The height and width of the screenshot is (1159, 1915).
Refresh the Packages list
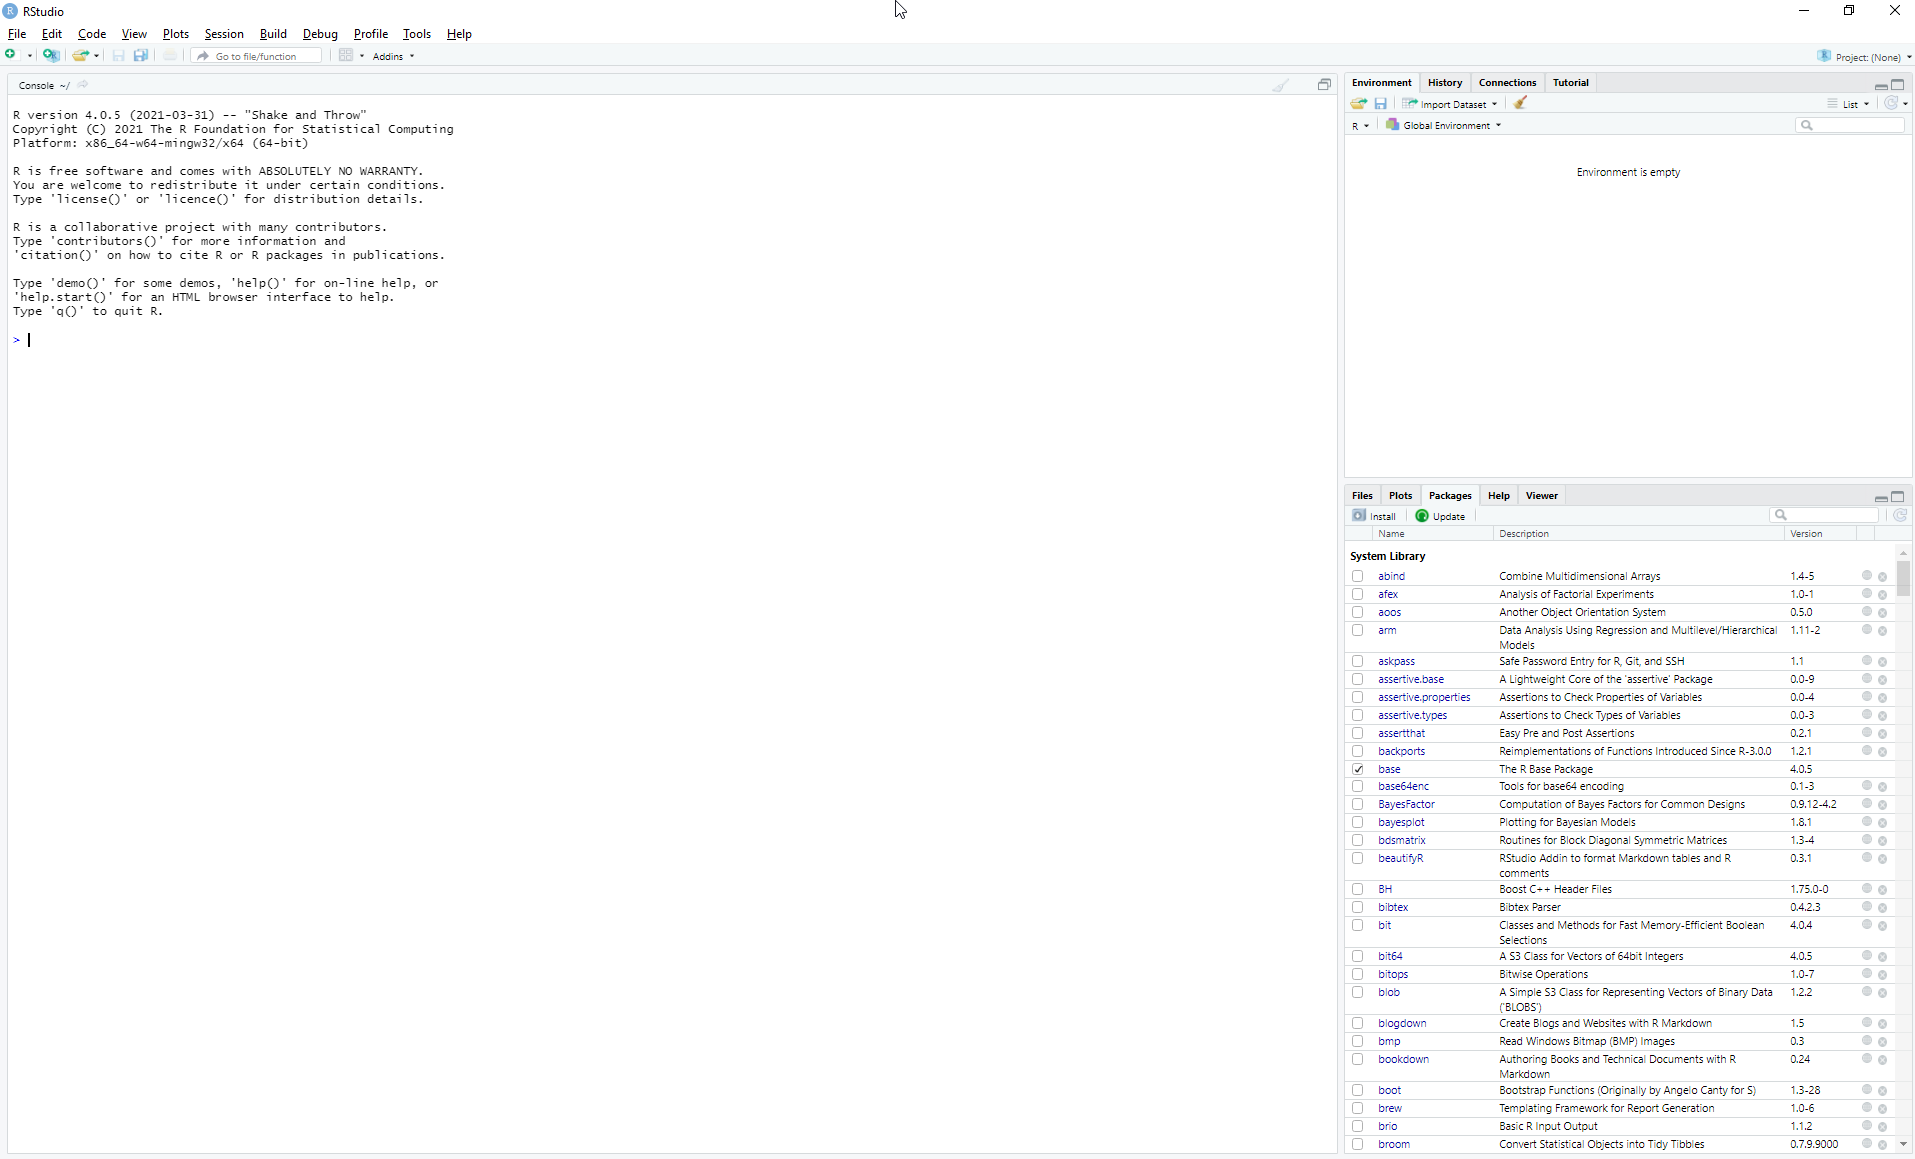click(x=1900, y=515)
